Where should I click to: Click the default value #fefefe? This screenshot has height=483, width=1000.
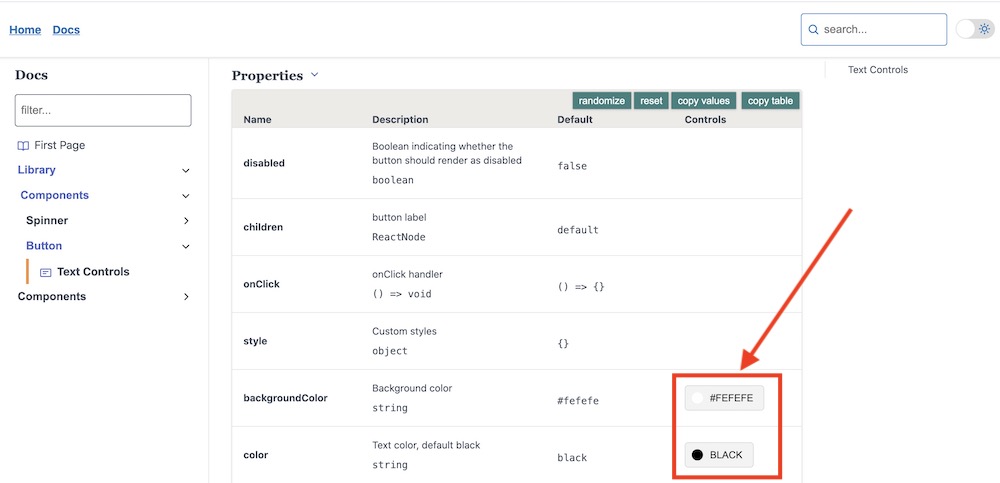[578, 401]
